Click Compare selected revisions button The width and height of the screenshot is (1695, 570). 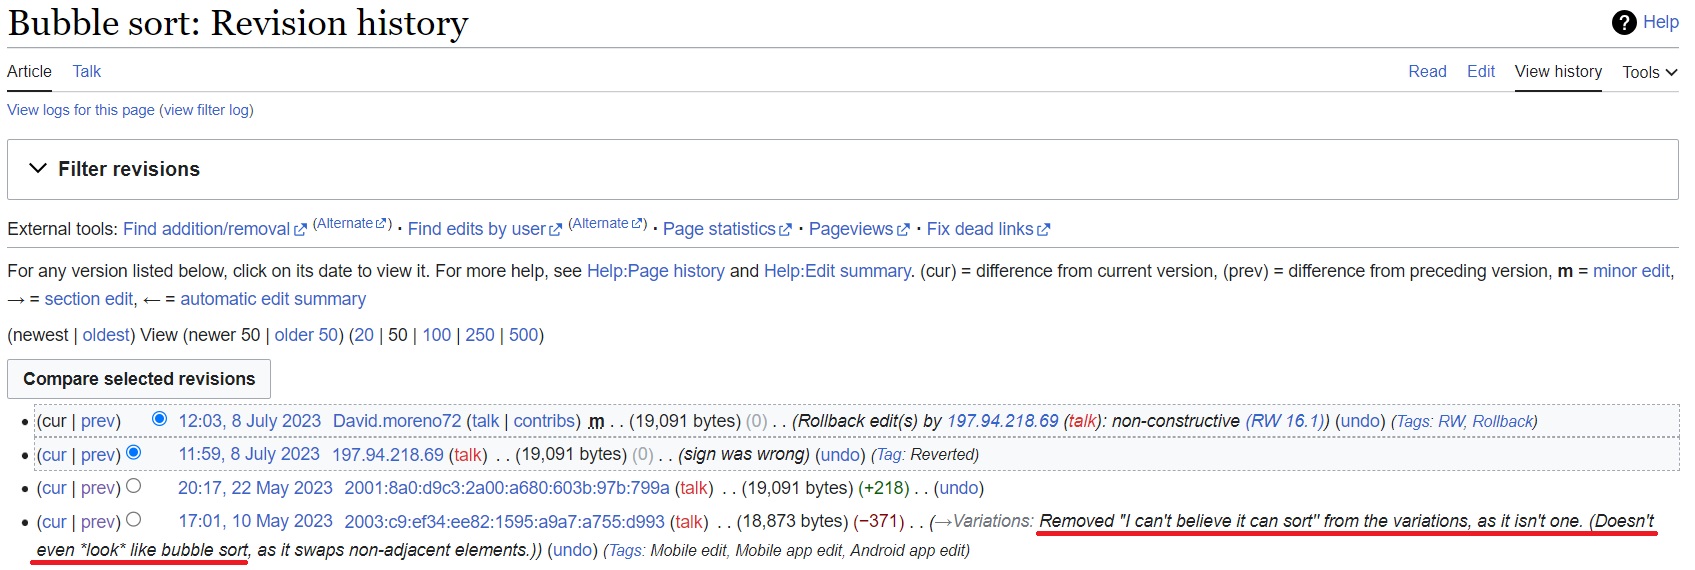[139, 379]
